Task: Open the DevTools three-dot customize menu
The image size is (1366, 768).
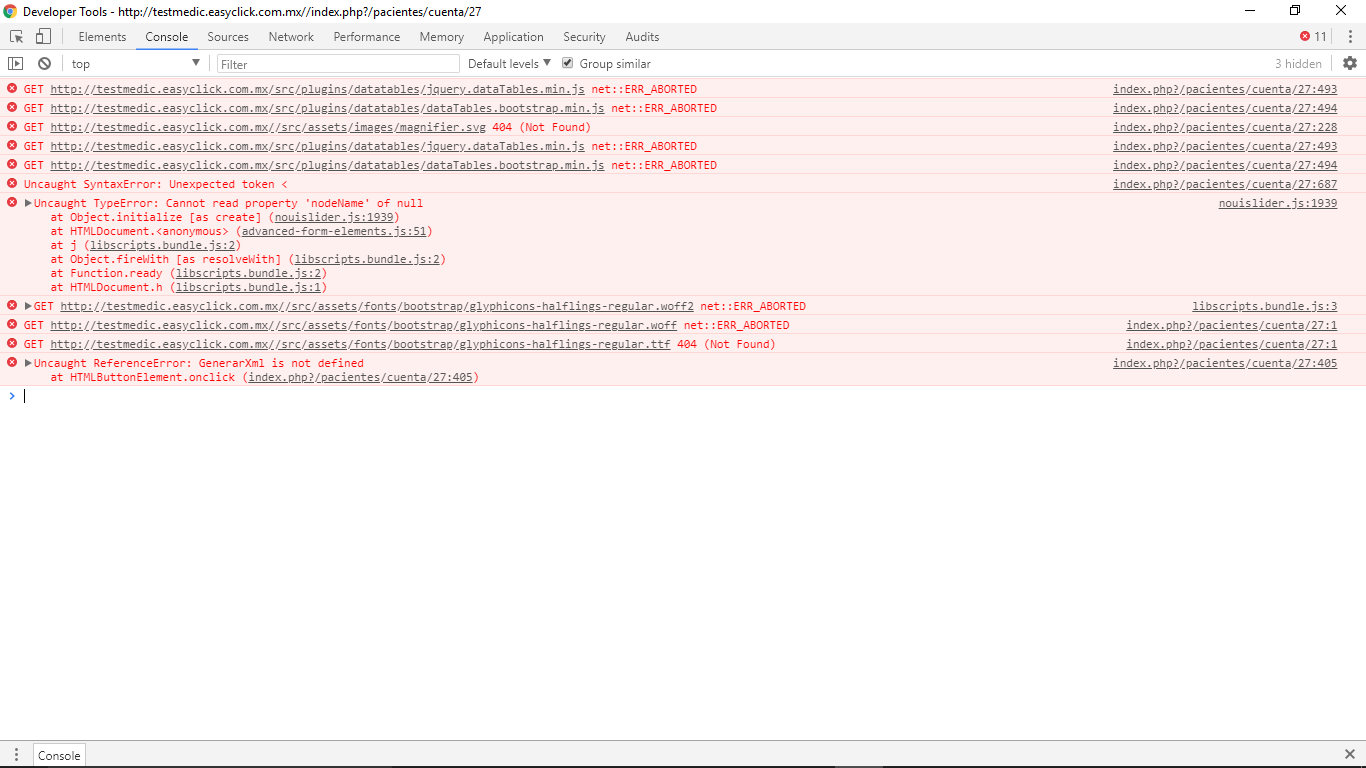Action: pos(1350,37)
